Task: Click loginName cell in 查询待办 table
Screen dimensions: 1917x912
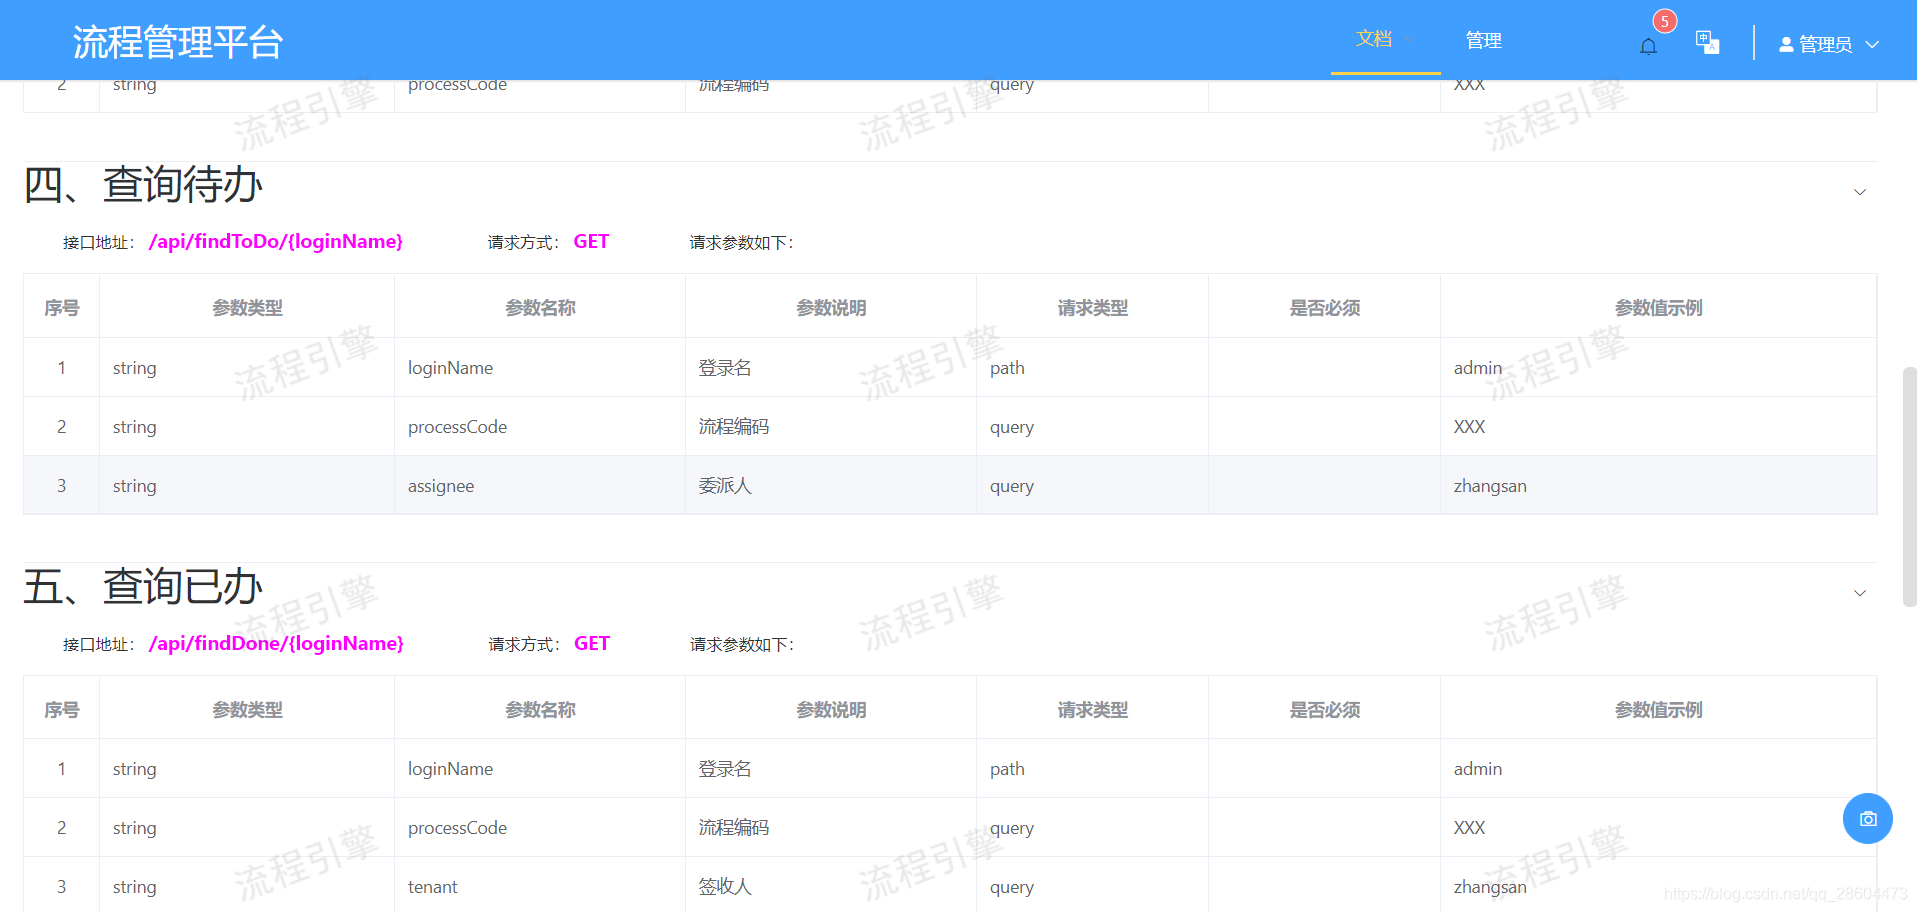Action: click(x=540, y=368)
